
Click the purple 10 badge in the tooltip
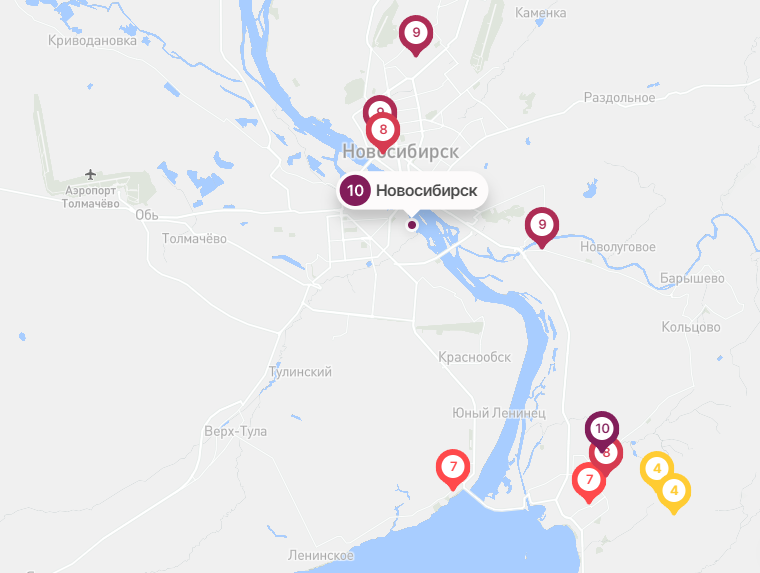coord(355,191)
